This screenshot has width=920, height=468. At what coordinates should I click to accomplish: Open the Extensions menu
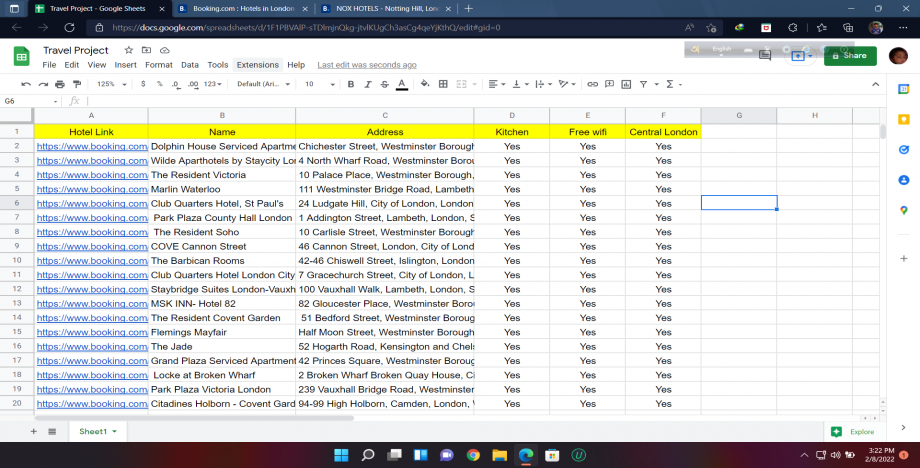(x=257, y=65)
